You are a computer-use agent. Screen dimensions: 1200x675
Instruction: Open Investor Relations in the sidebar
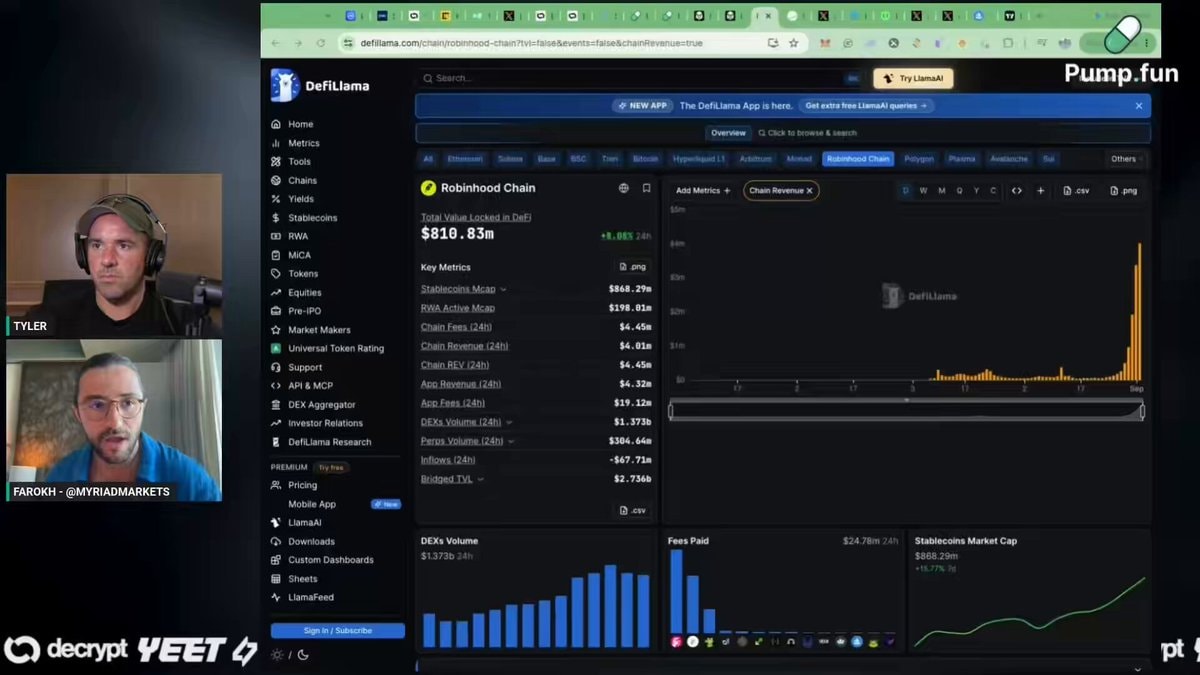tap(325, 423)
